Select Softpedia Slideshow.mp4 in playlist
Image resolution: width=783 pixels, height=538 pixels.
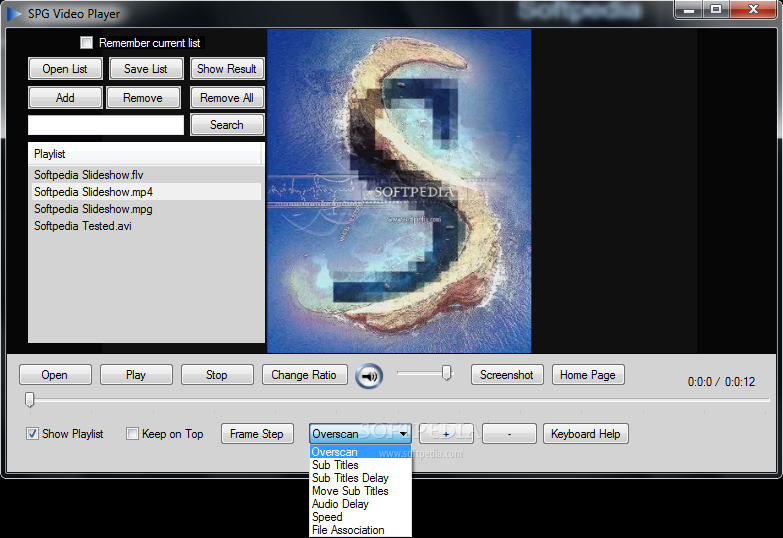point(146,192)
